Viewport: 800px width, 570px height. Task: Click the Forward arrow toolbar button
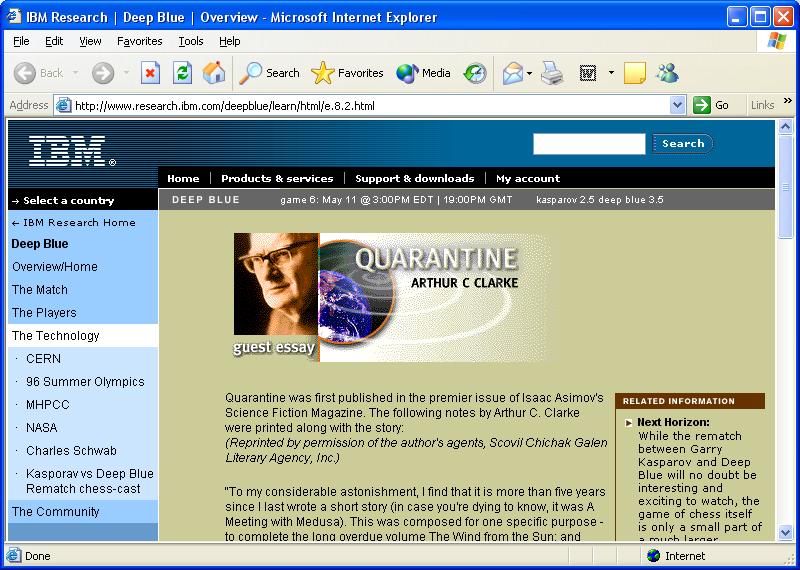tap(103, 73)
